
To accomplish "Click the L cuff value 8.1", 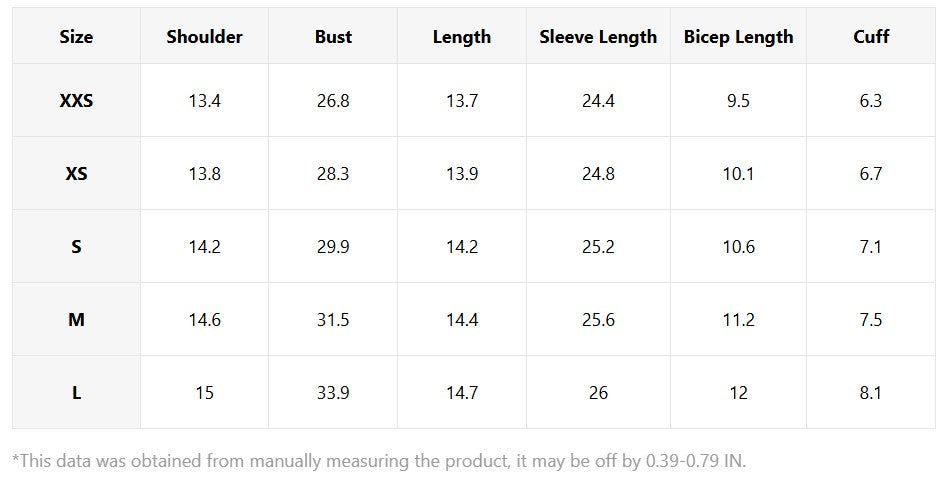I will tap(871, 393).
